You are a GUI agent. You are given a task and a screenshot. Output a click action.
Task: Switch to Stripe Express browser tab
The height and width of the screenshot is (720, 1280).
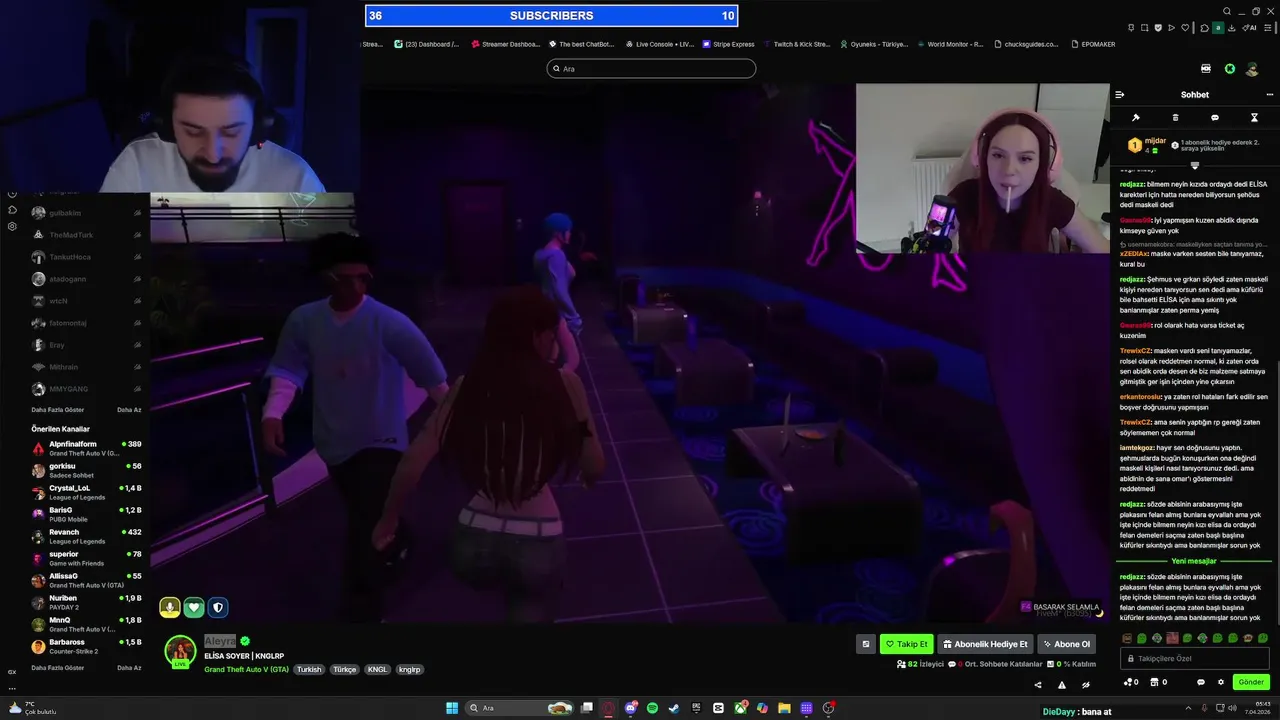(728, 44)
